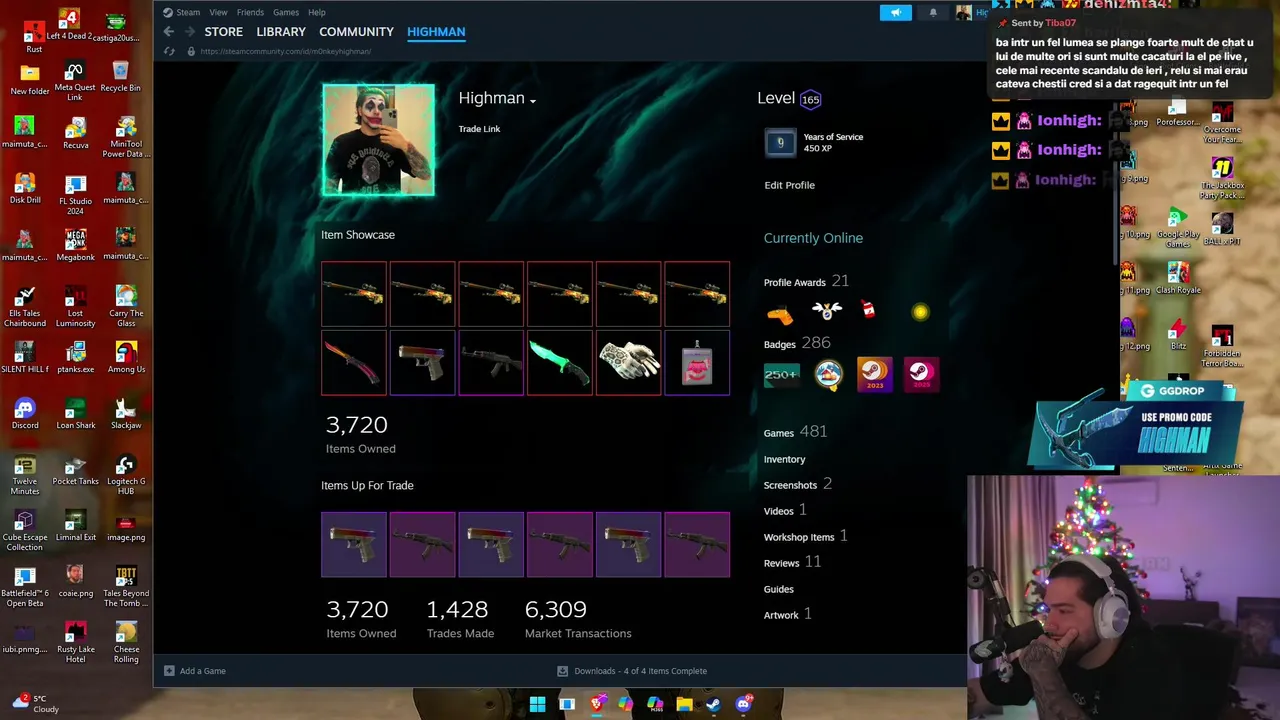
Task: Click the orange glove profile award
Action: (x=780, y=314)
